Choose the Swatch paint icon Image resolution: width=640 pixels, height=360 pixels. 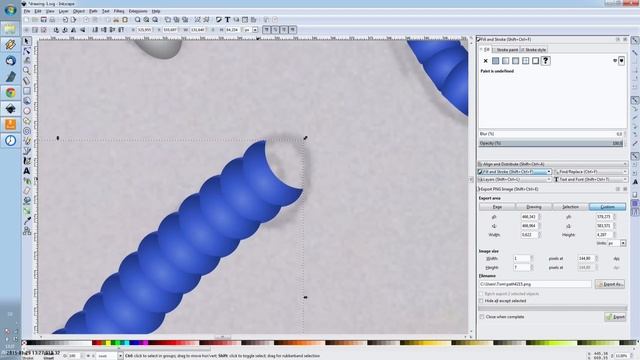coord(536,61)
